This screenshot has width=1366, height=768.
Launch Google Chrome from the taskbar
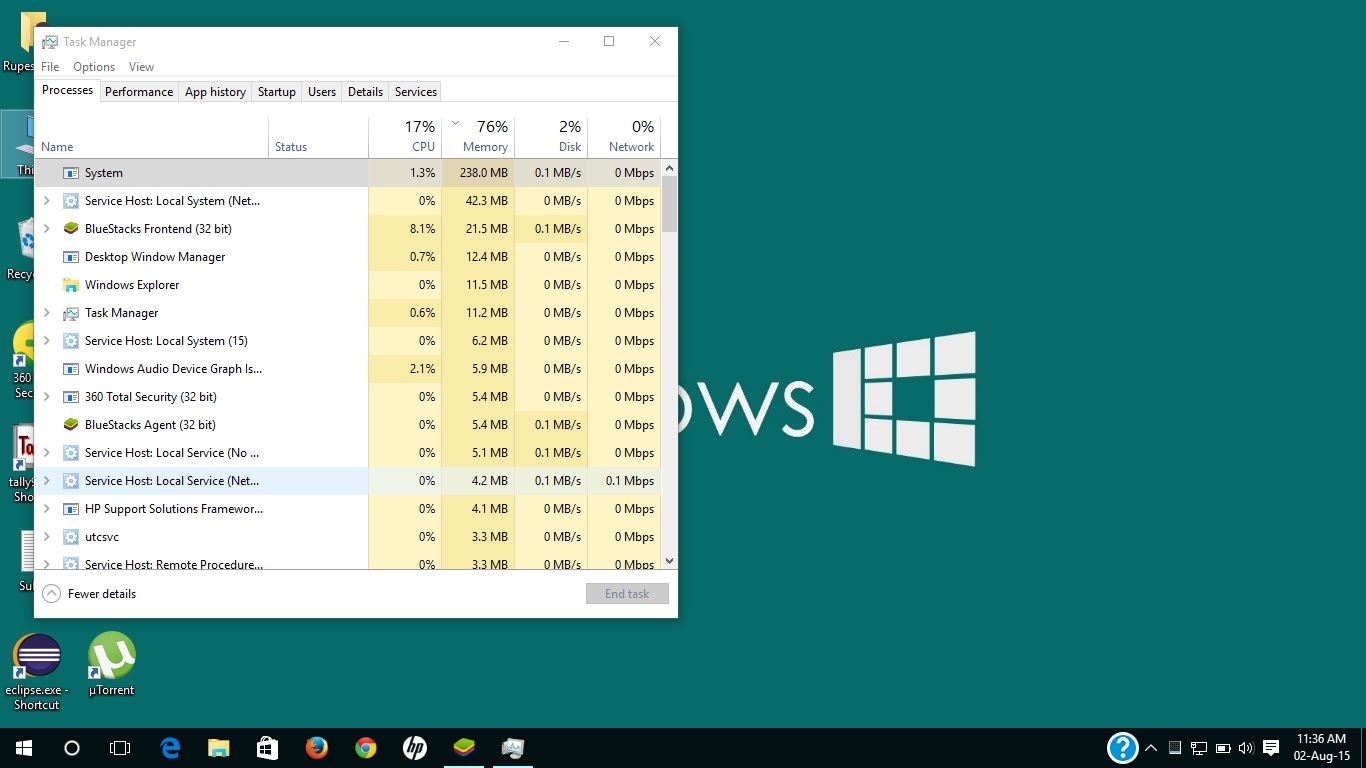[366, 748]
